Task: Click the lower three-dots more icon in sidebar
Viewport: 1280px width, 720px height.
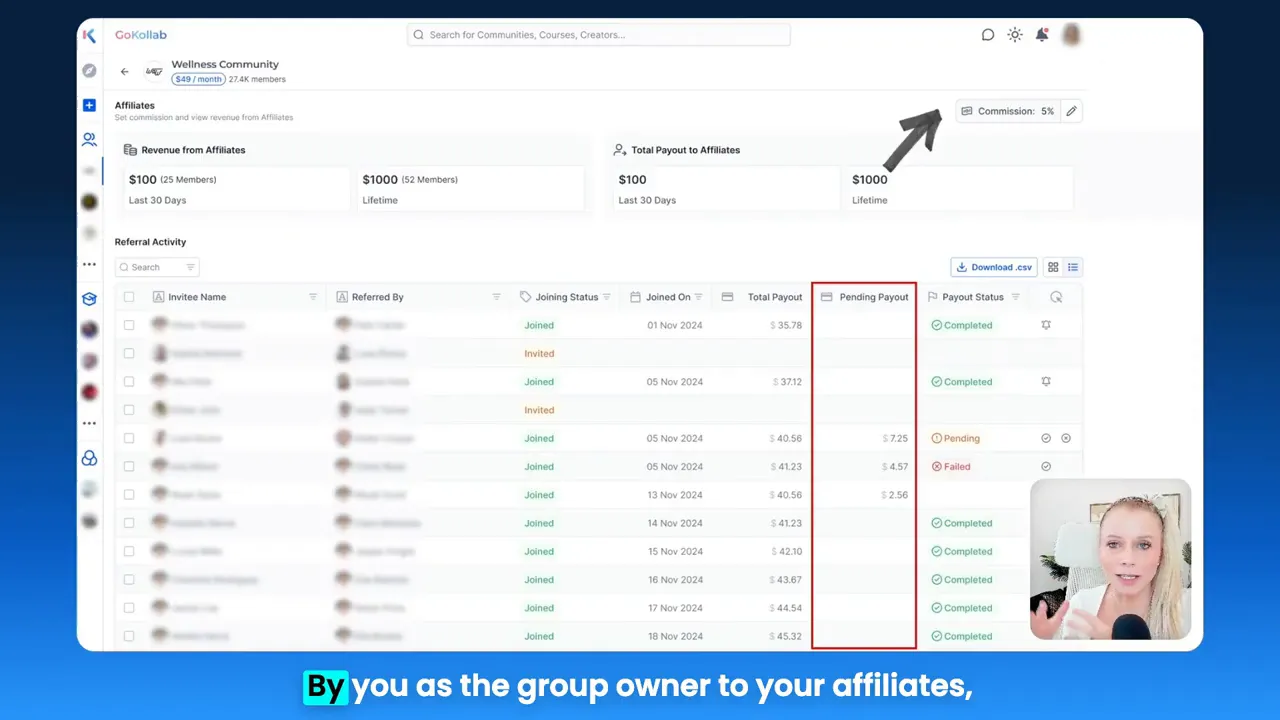Action: click(89, 424)
